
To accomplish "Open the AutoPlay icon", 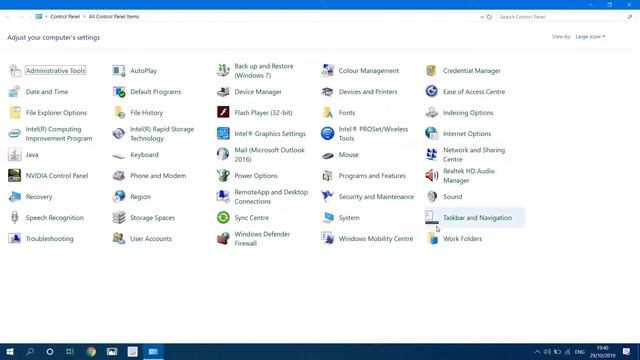I will [x=119, y=71].
